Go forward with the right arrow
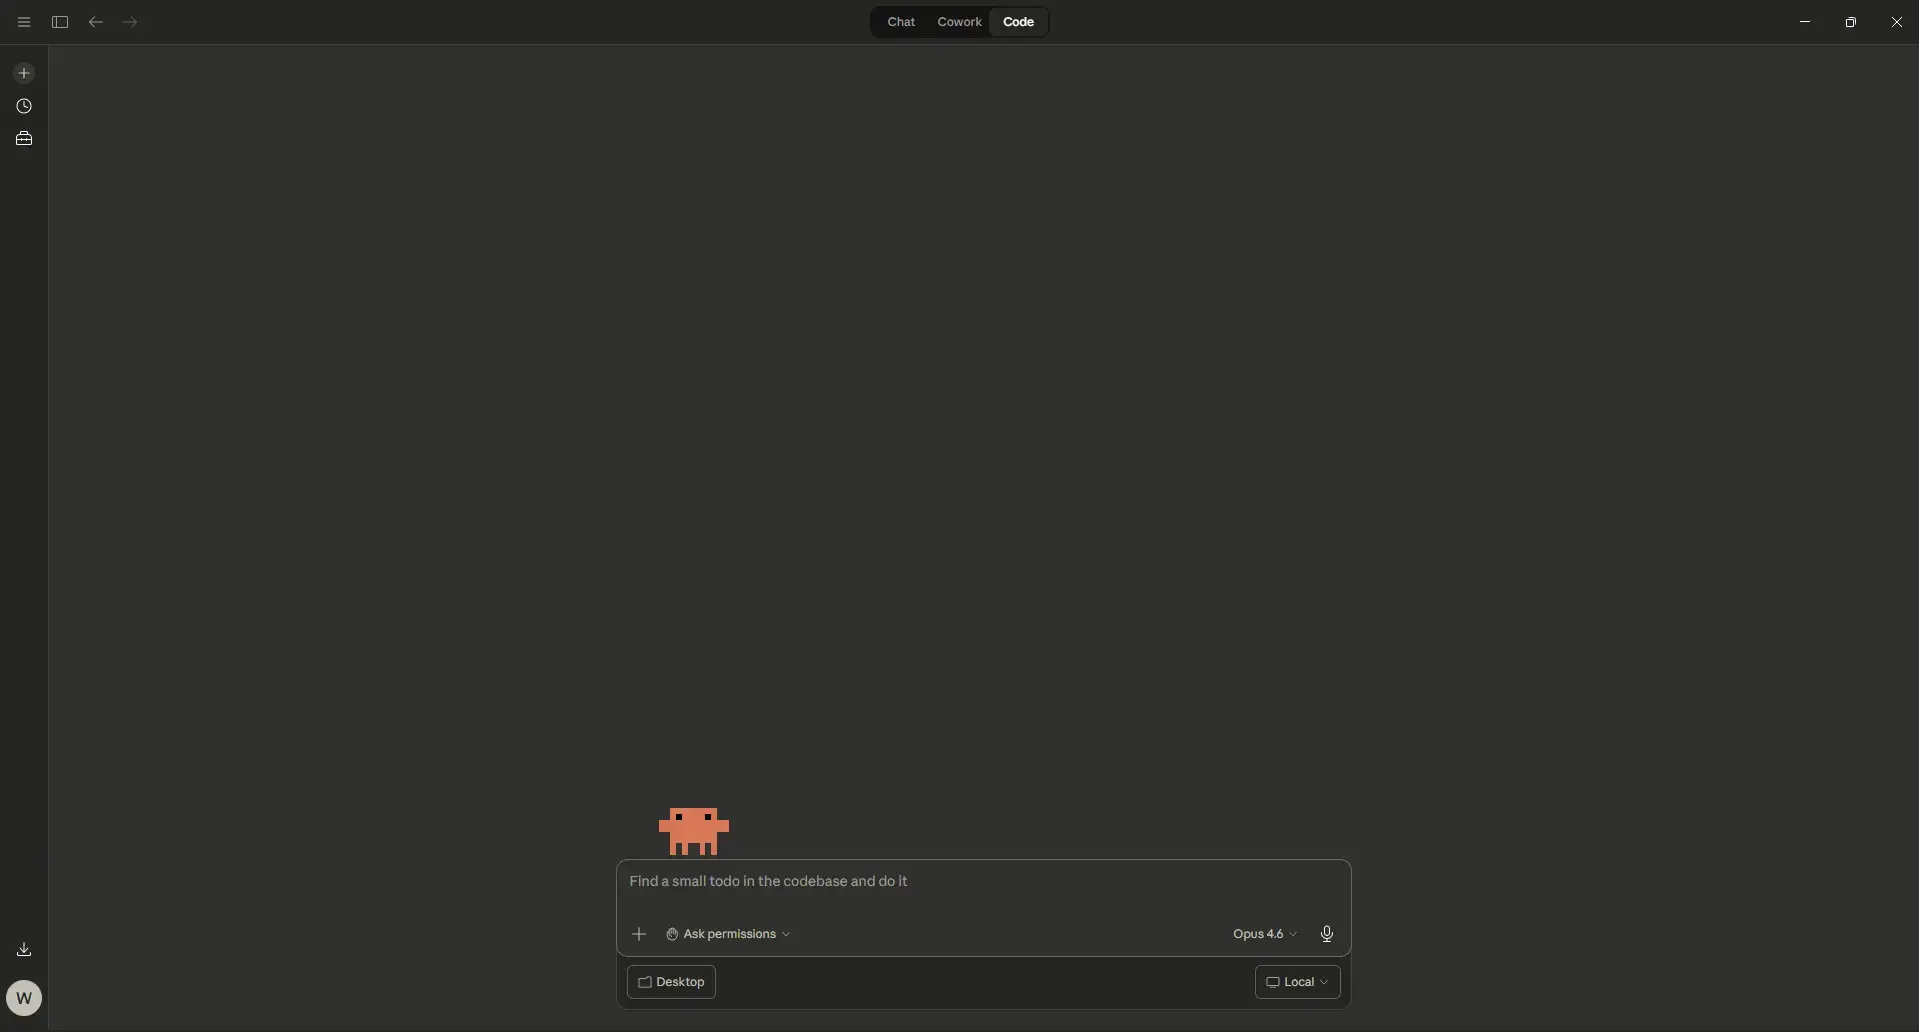1919x1032 pixels. [131, 22]
